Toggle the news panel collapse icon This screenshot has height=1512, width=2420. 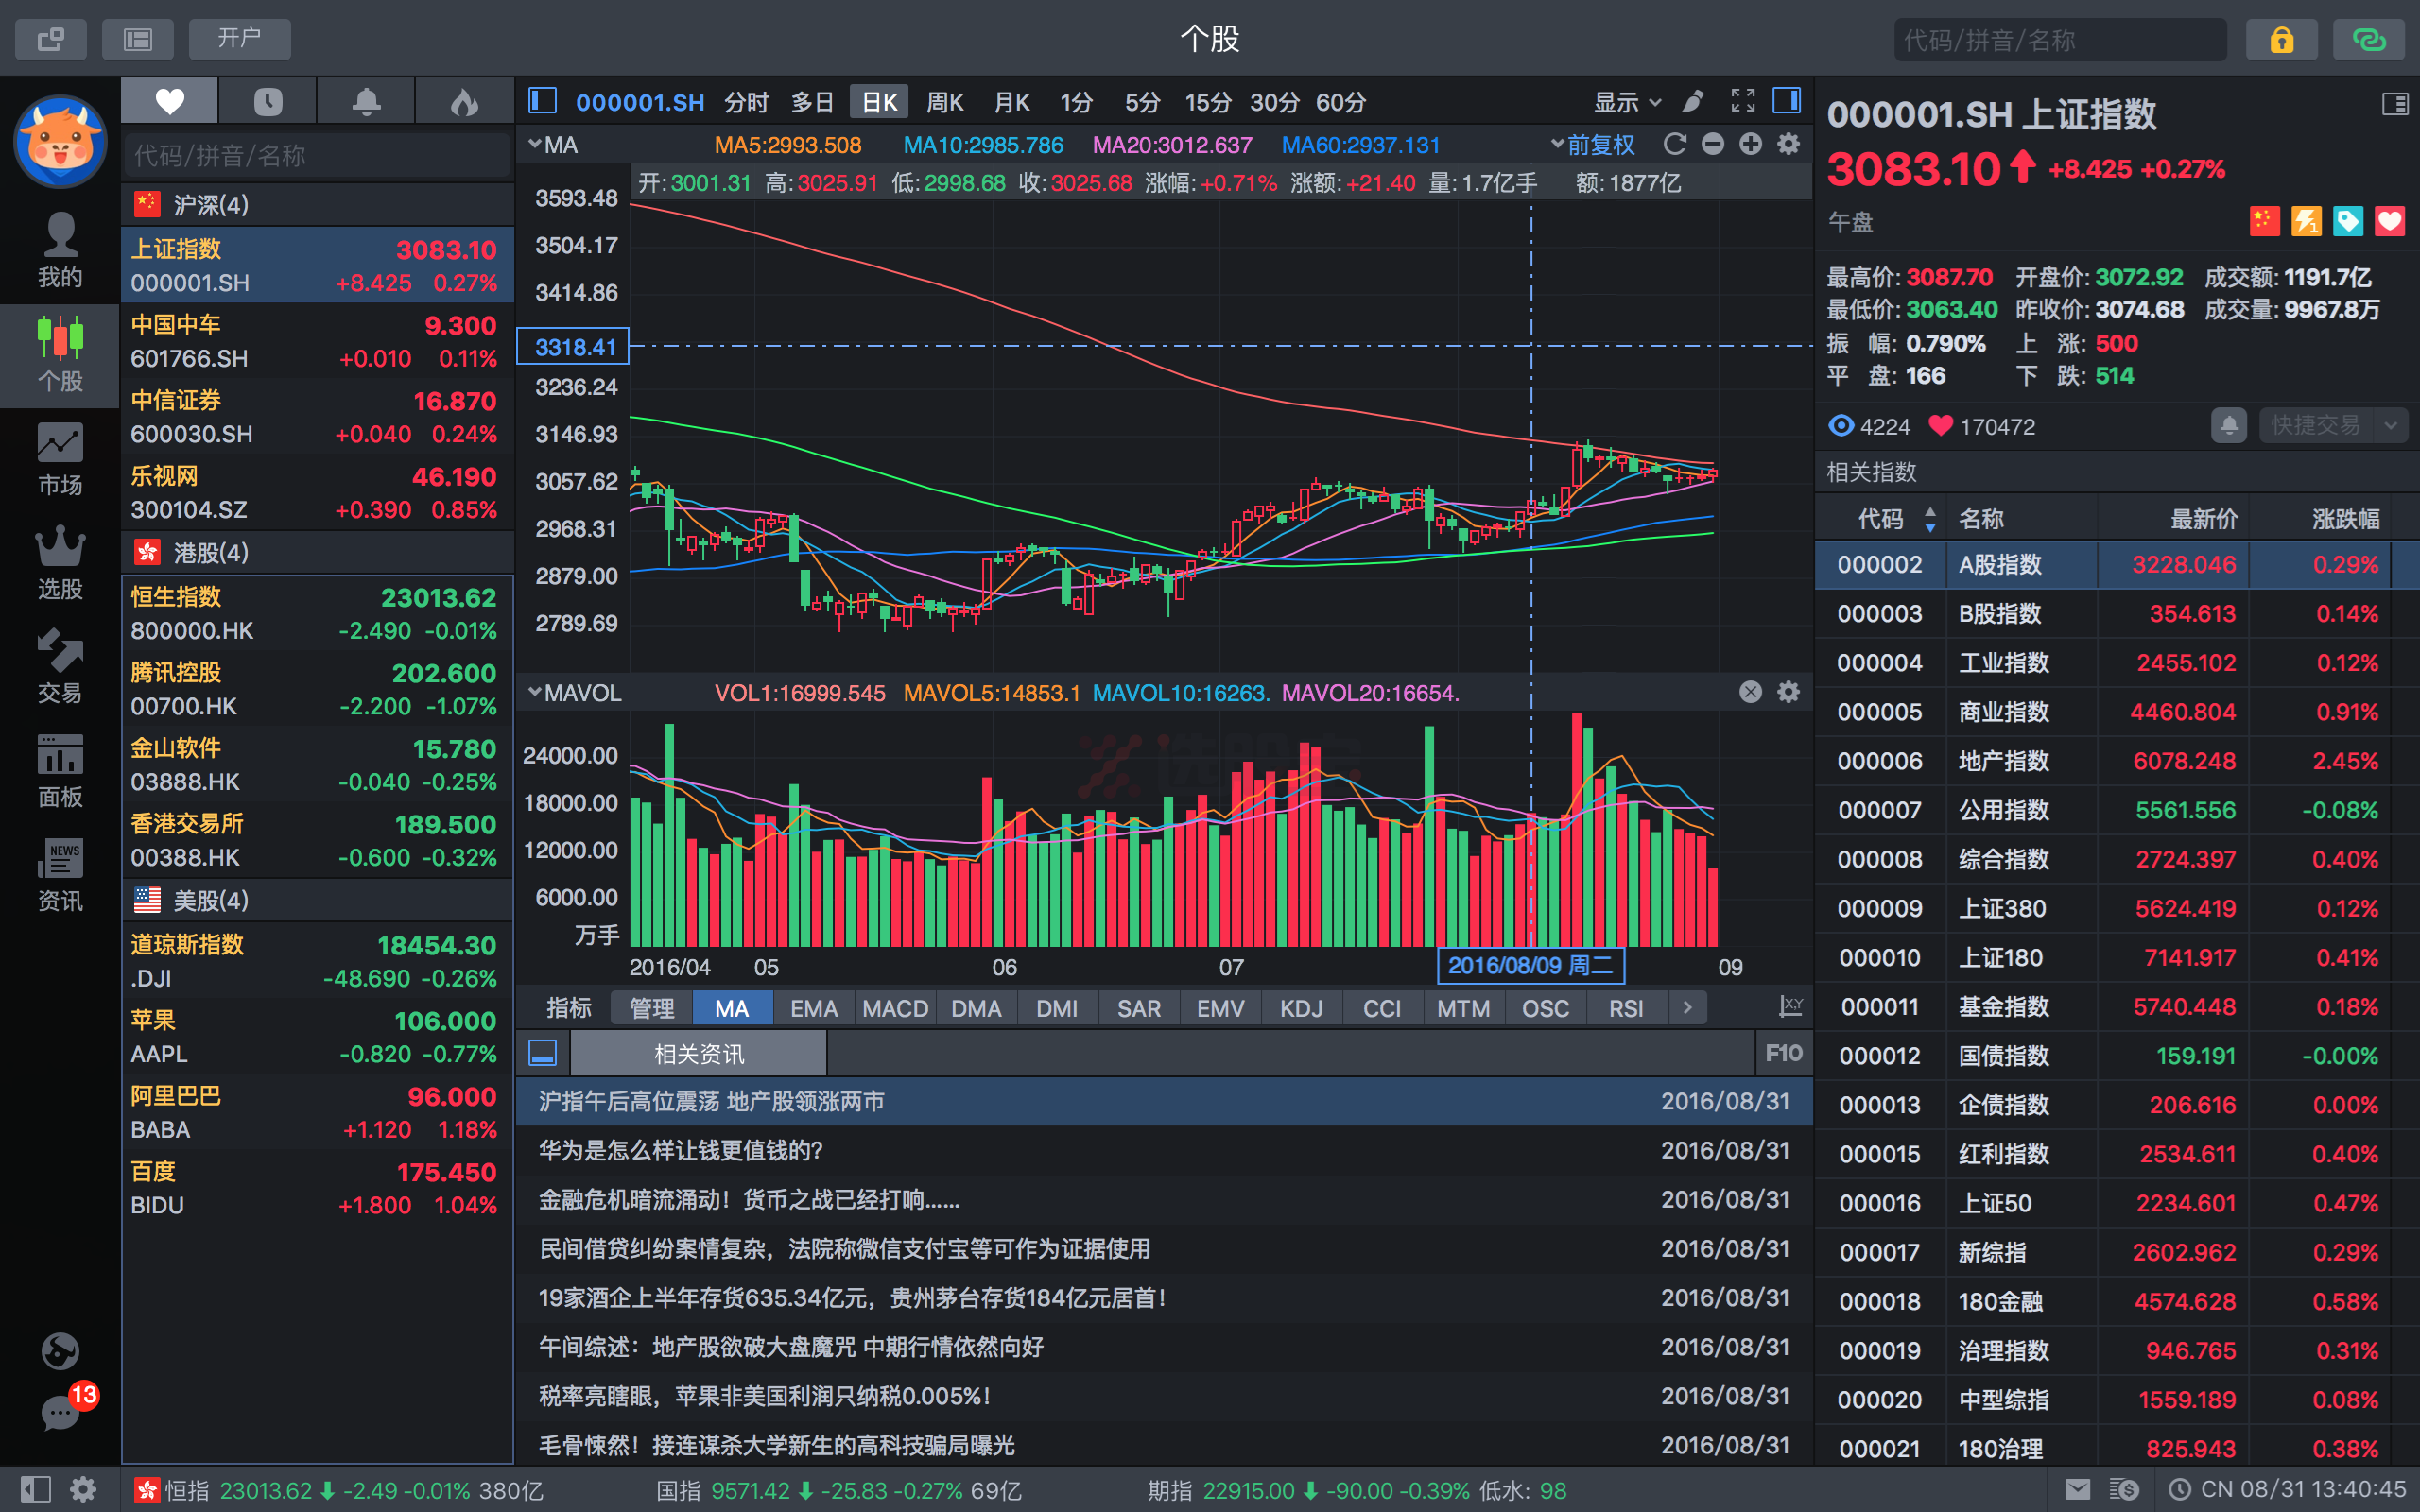pos(543,1053)
